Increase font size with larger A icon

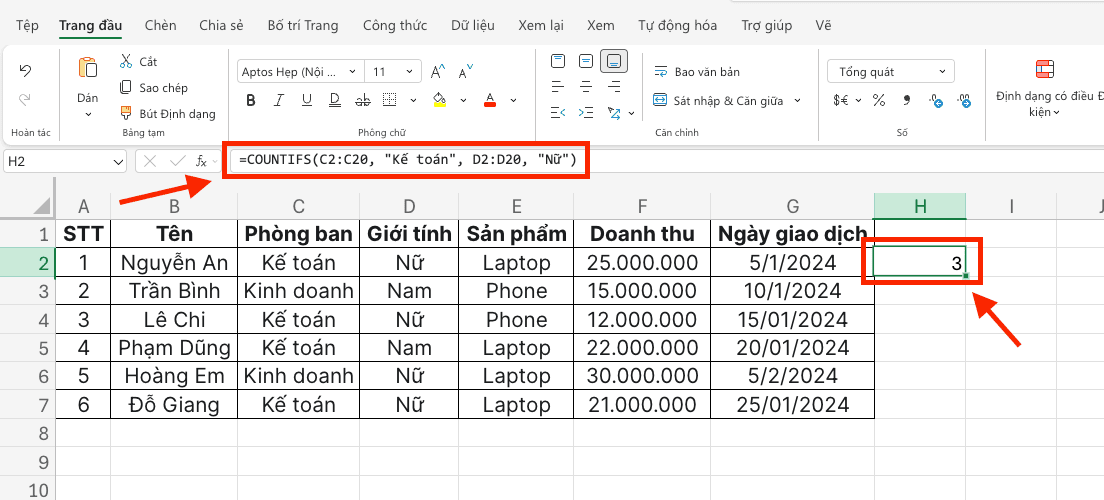coord(438,72)
